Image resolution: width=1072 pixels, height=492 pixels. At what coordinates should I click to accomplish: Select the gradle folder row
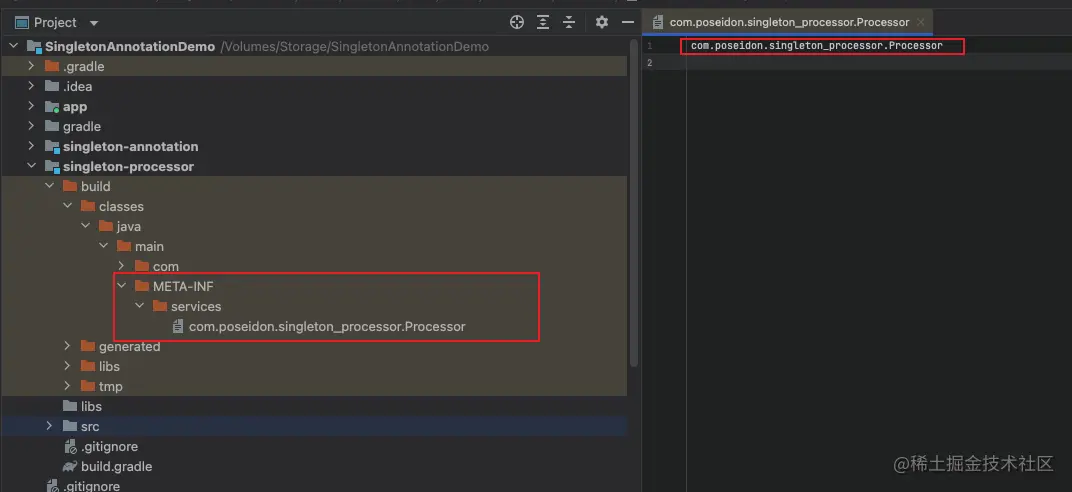click(x=314, y=126)
